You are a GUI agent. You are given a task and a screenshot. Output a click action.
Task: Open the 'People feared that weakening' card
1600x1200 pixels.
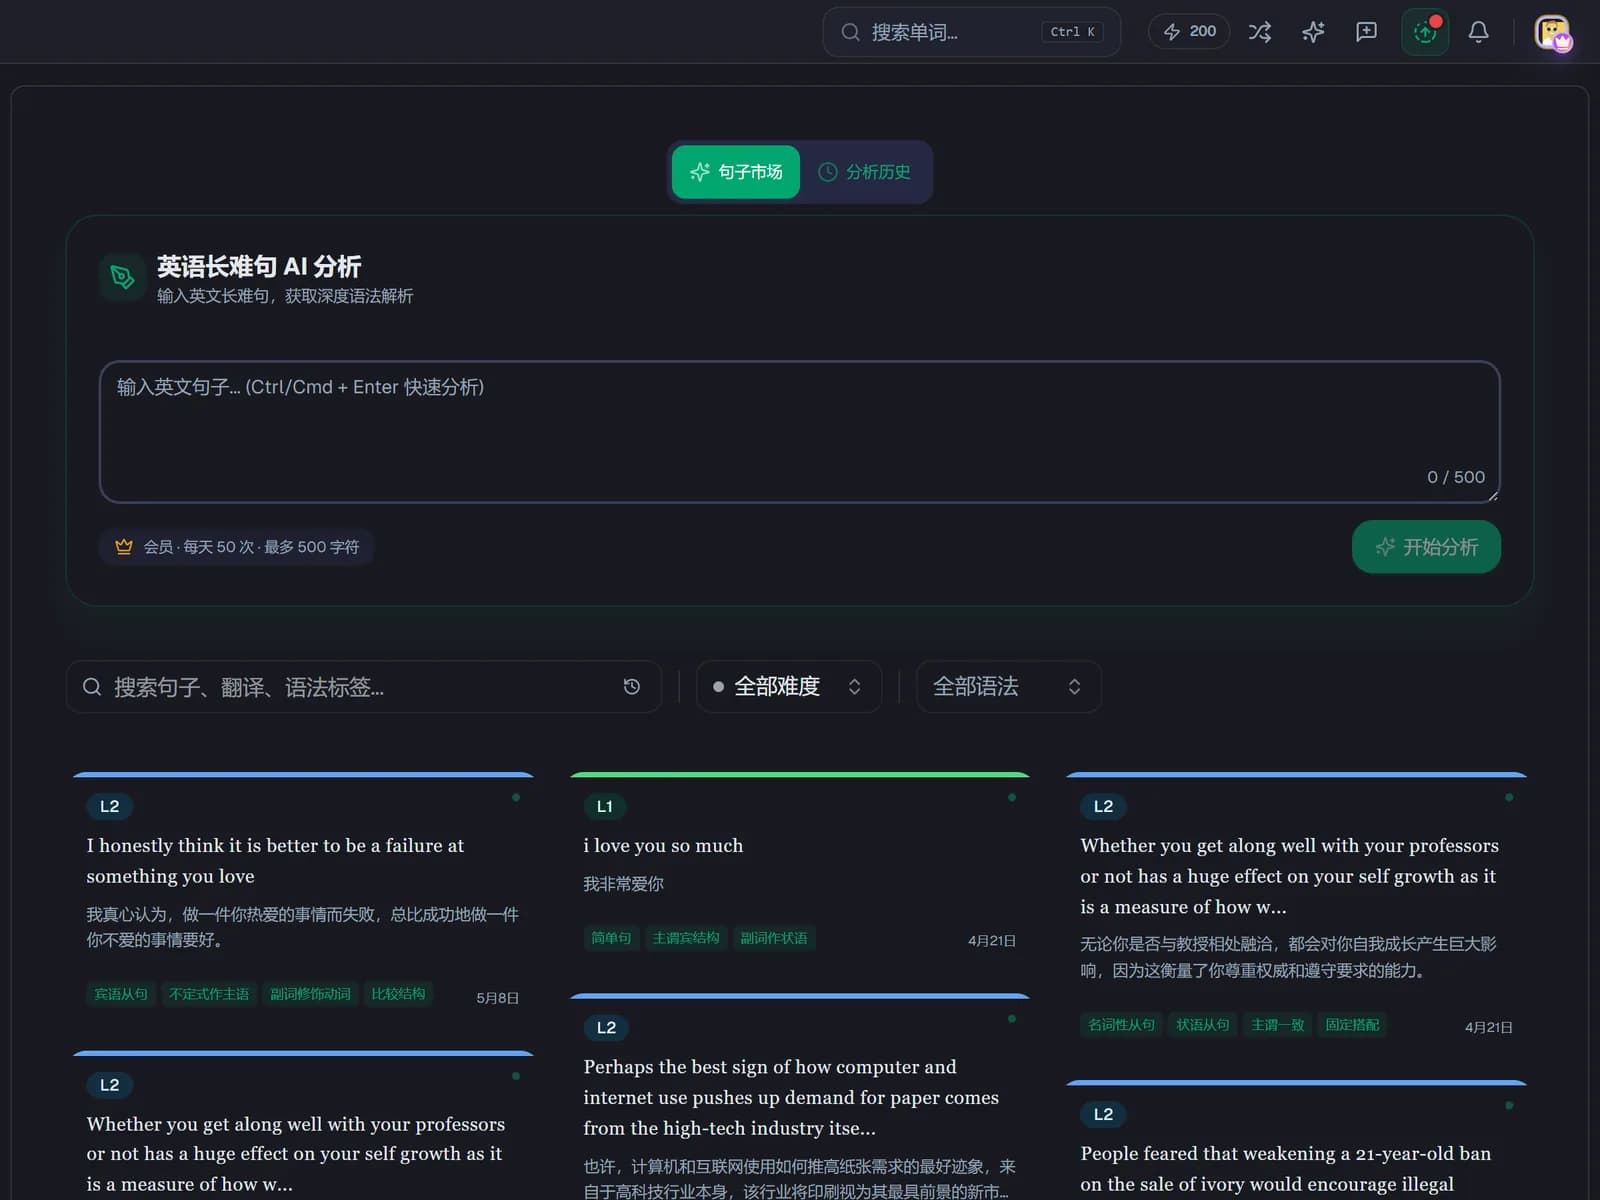(1297, 1140)
